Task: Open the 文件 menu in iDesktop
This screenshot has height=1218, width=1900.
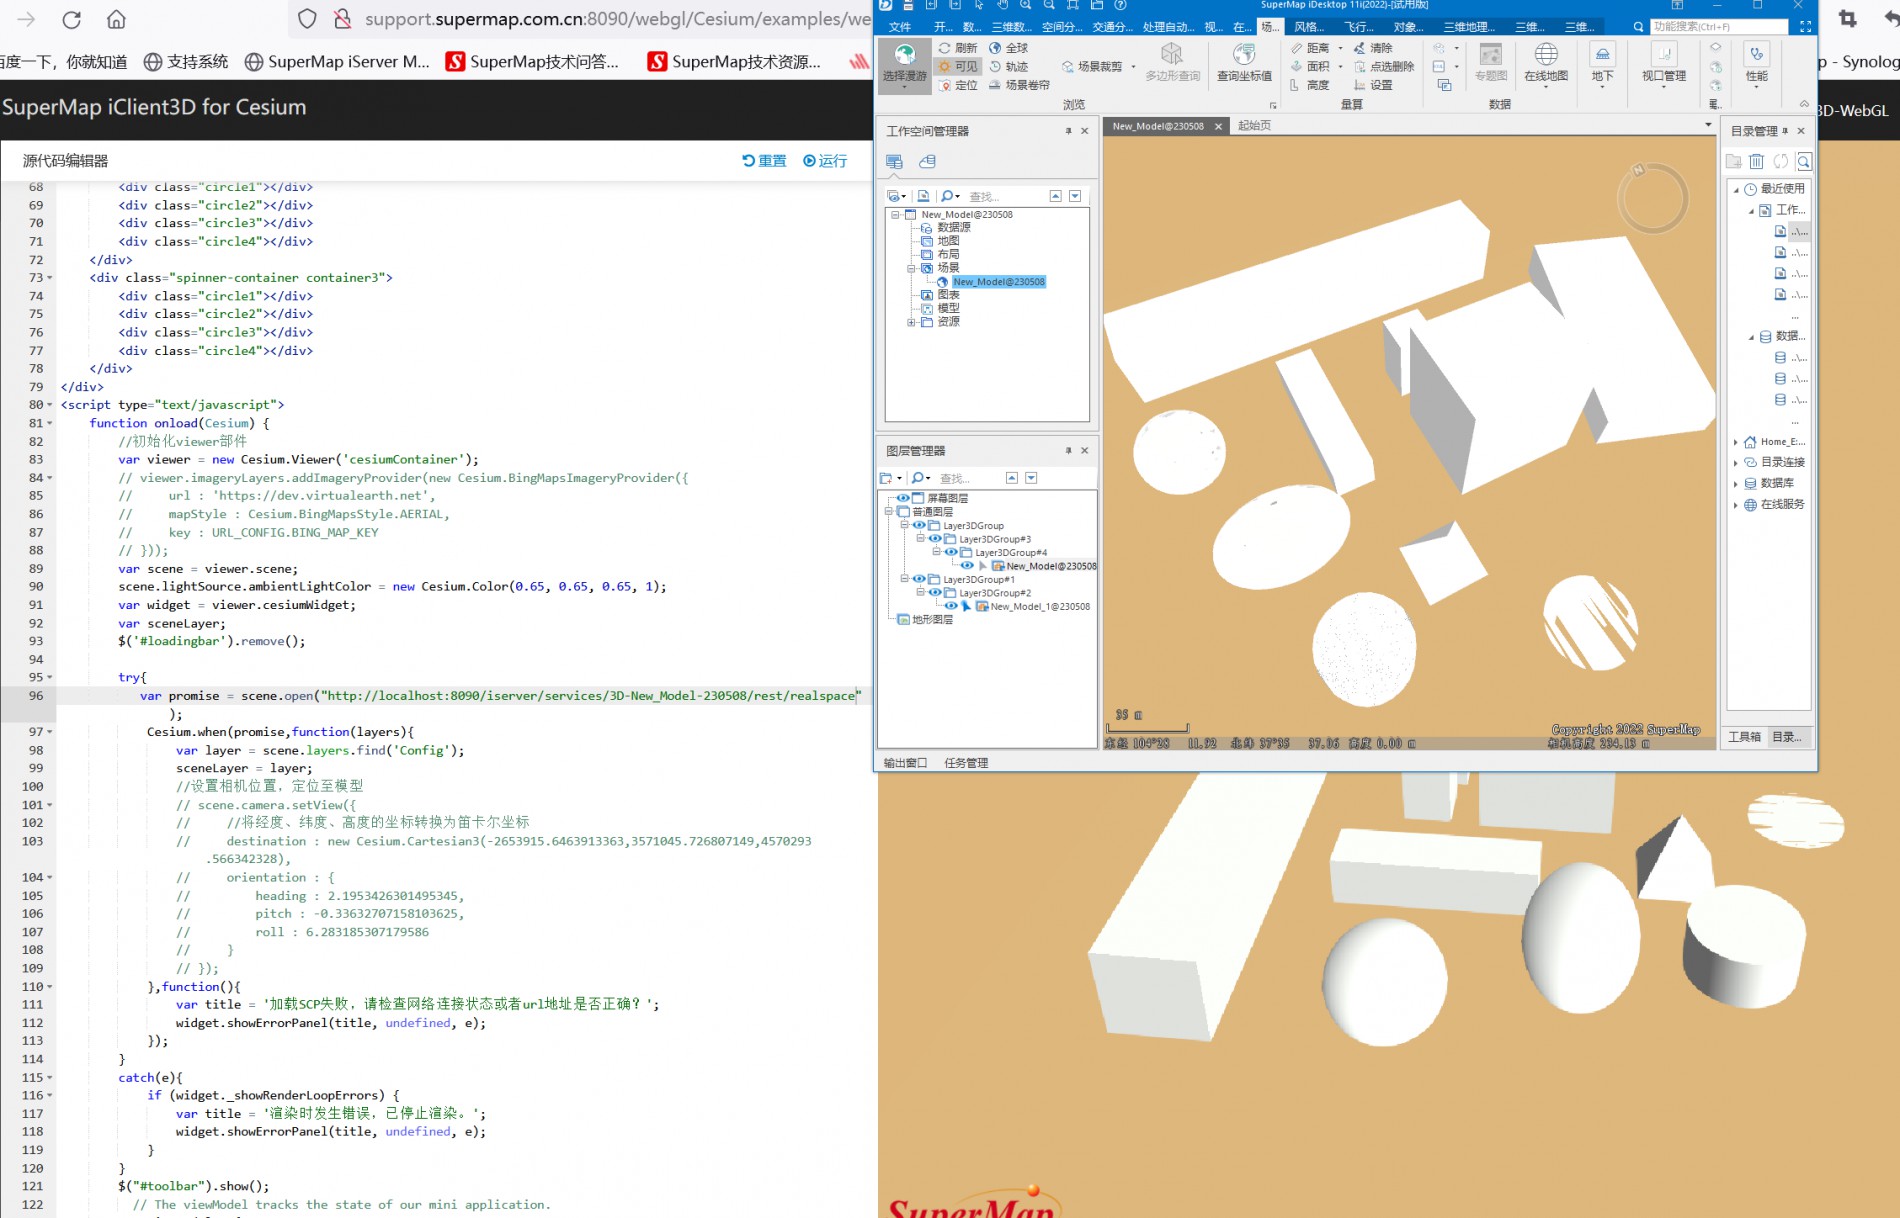Action: pyautogui.click(x=900, y=27)
